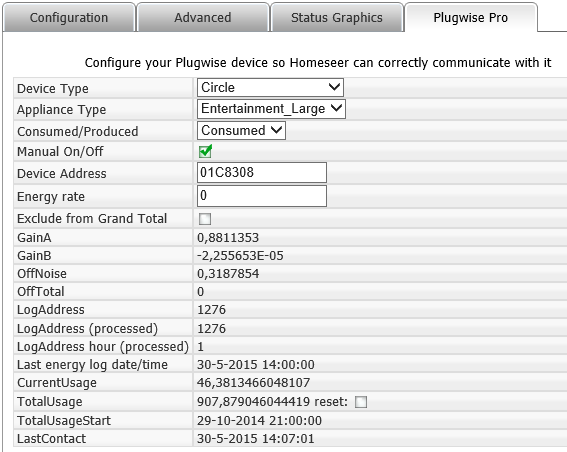567x452 pixels.
Task: Click the OffNoise value 0,3187854
Action: tap(228, 274)
